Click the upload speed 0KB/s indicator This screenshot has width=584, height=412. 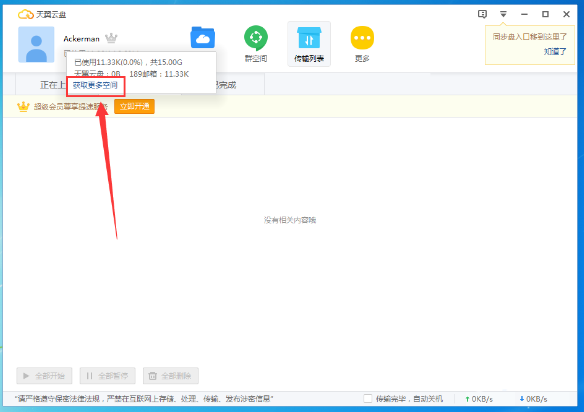479,399
